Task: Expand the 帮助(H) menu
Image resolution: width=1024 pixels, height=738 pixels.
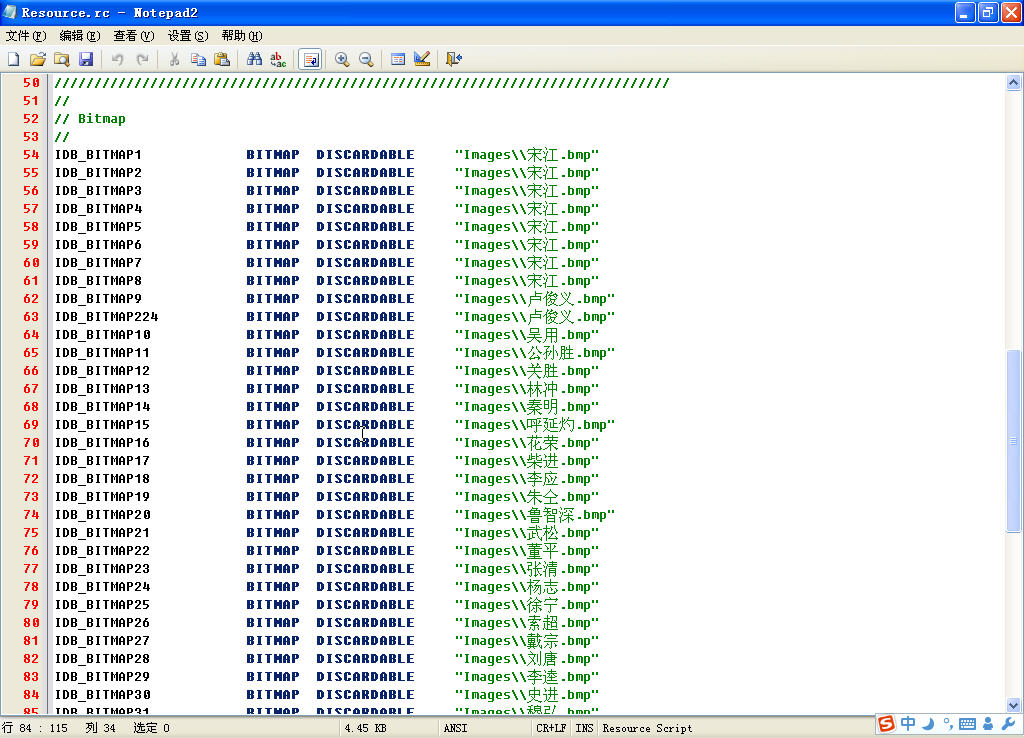Action: point(242,36)
